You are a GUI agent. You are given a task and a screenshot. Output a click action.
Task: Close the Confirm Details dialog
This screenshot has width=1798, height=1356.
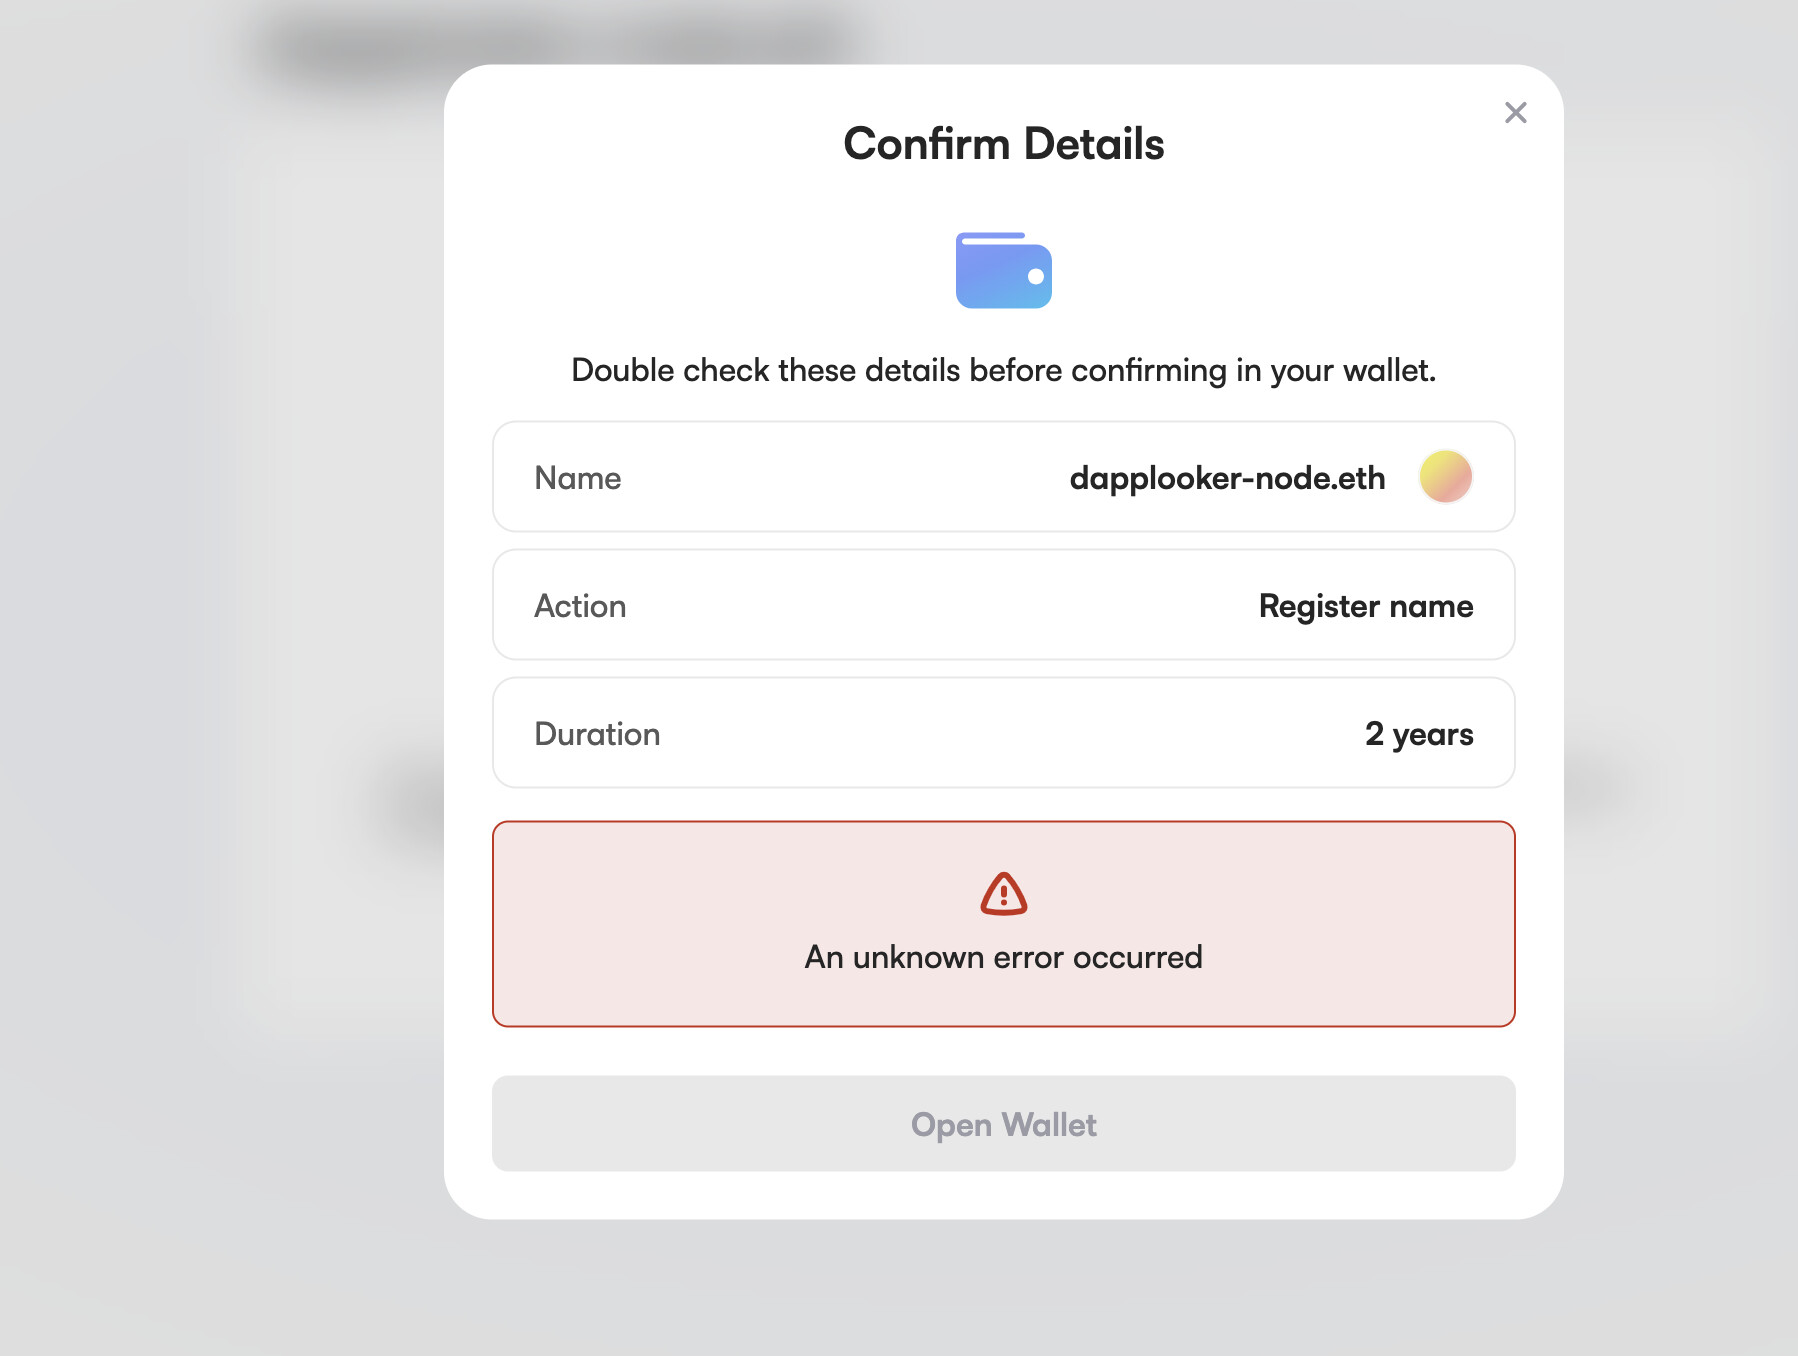pyautogui.click(x=1515, y=113)
